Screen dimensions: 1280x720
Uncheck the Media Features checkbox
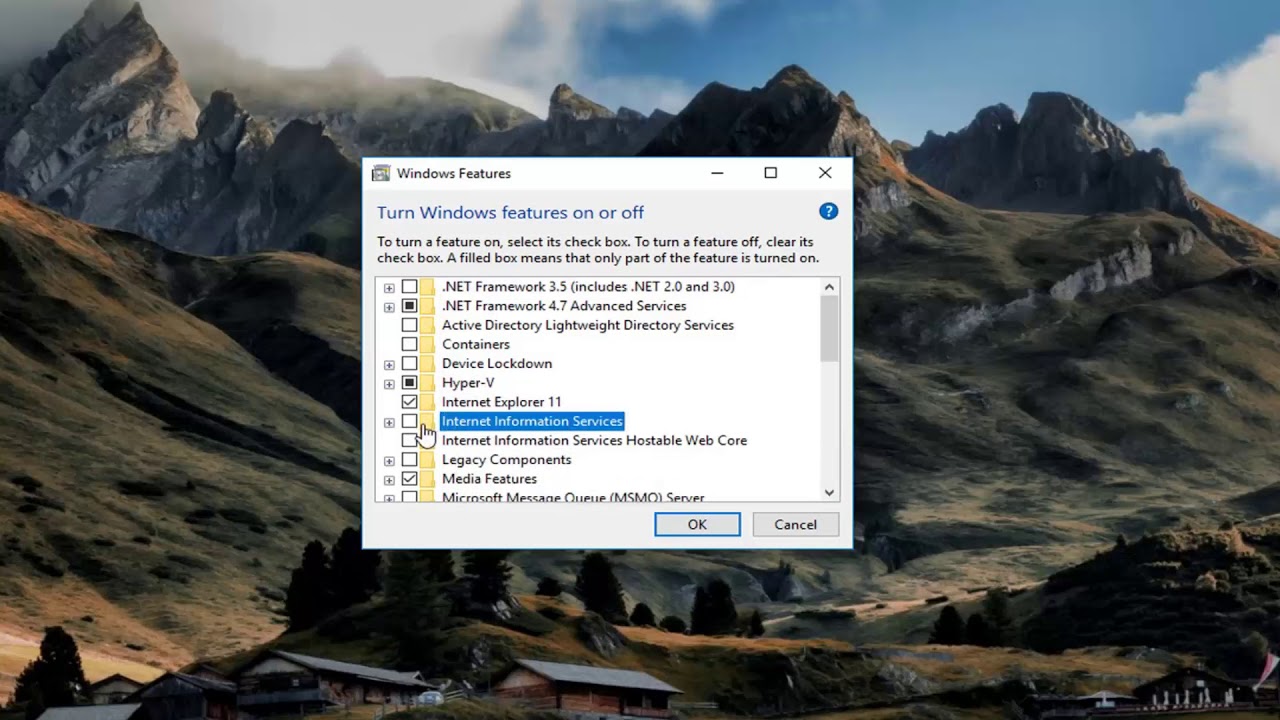(409, 479)
